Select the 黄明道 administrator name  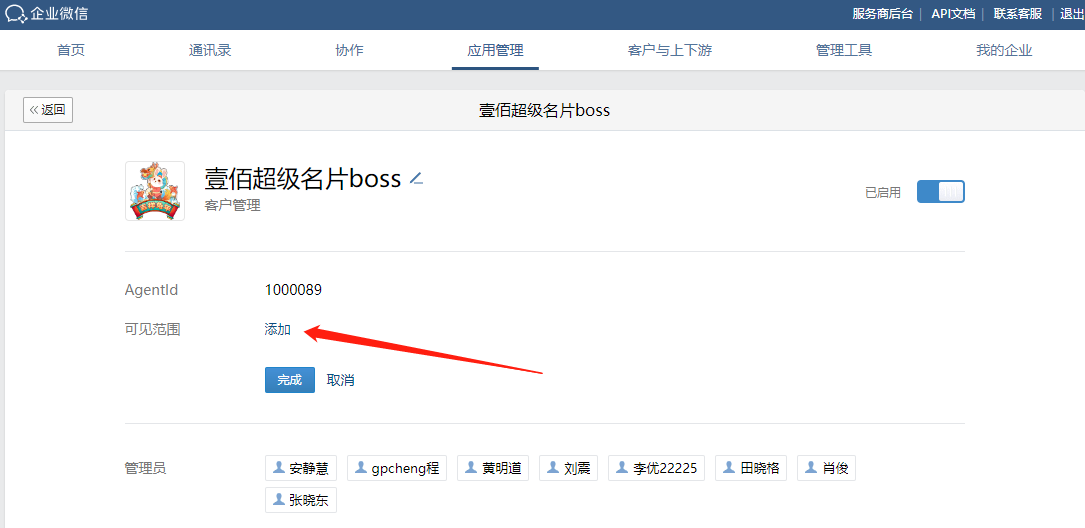(502, 468)
